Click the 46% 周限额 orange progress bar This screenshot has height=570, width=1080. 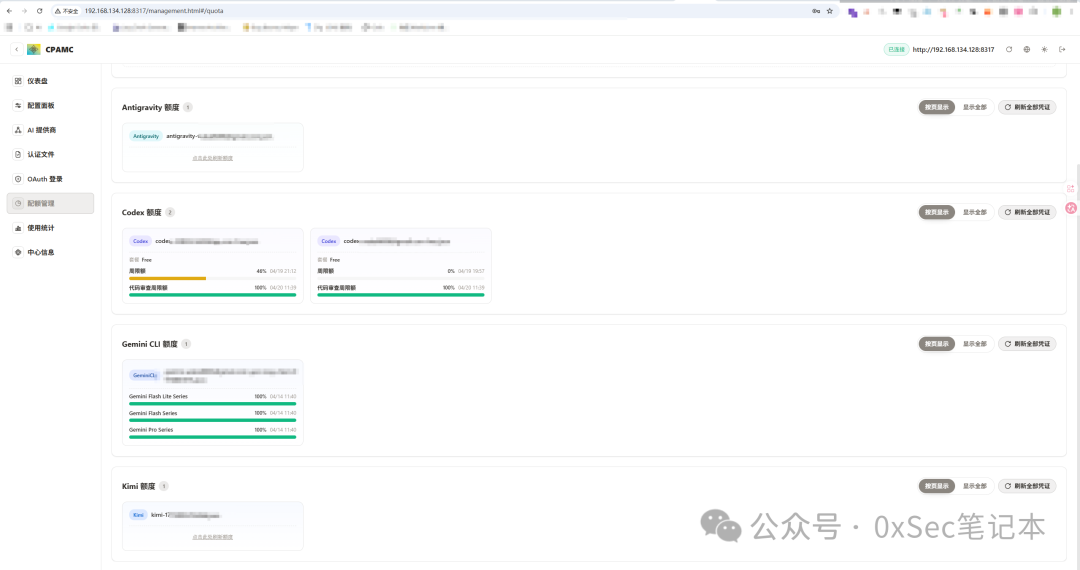tap(212, 278)
